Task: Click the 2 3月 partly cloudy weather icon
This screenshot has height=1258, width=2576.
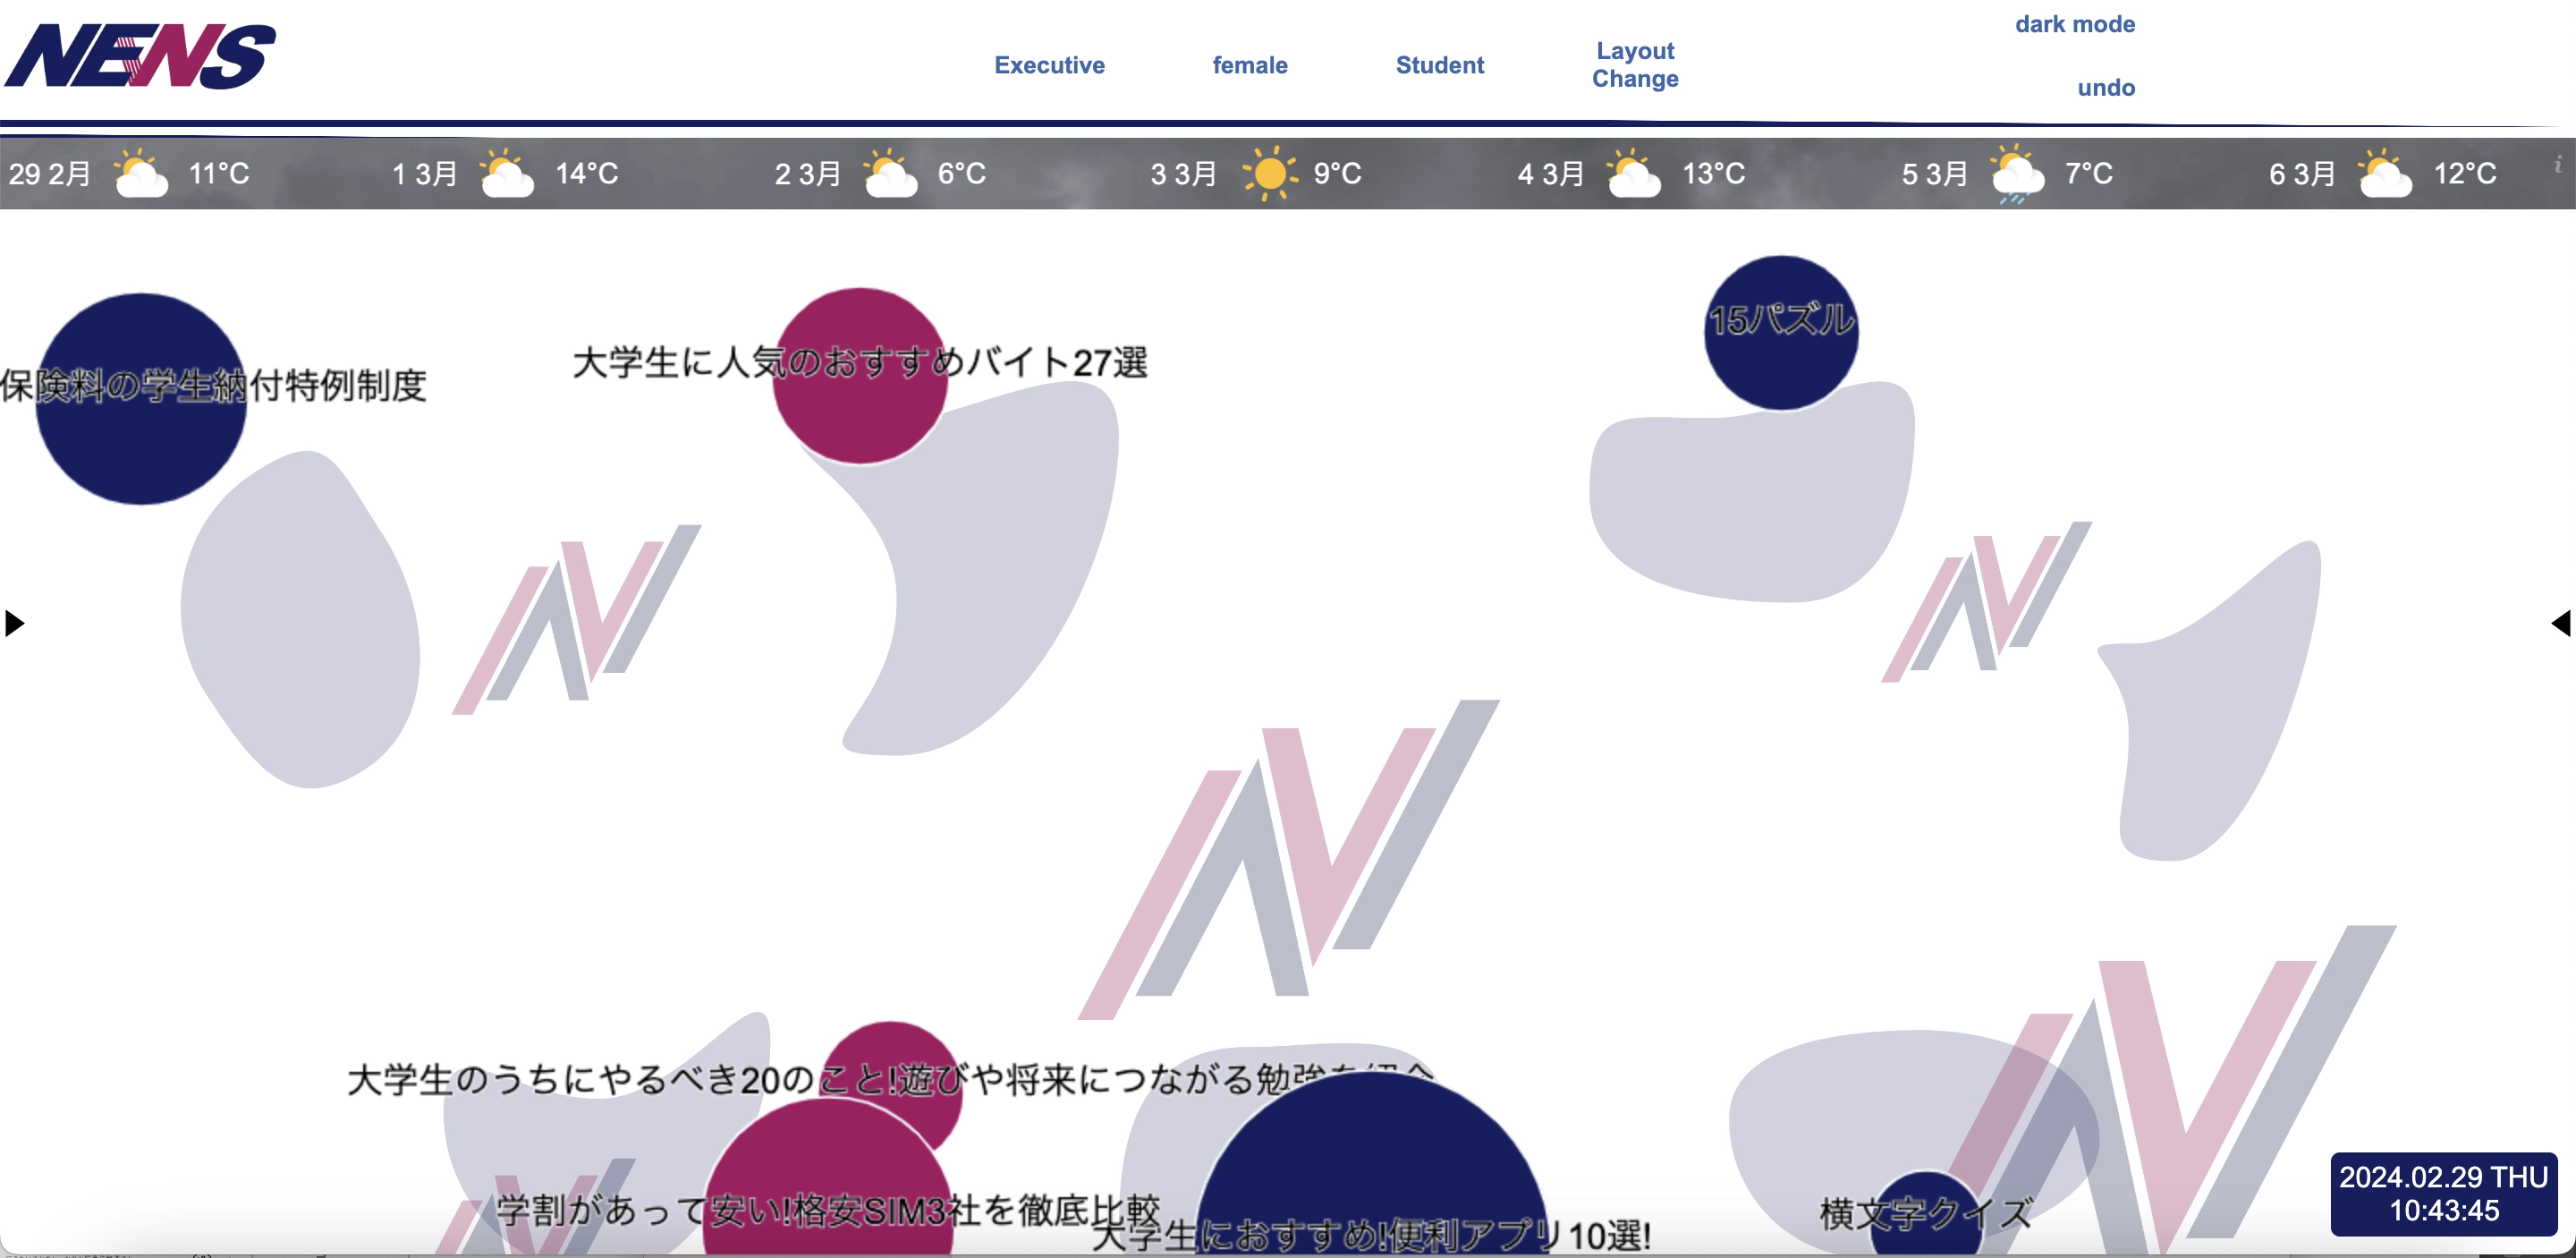Action: coord(890,173)
